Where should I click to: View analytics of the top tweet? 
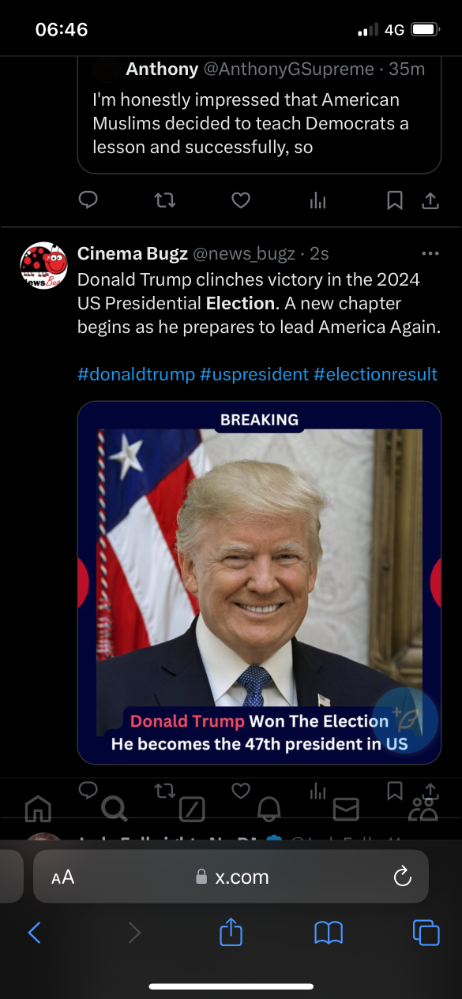point(317,201)
